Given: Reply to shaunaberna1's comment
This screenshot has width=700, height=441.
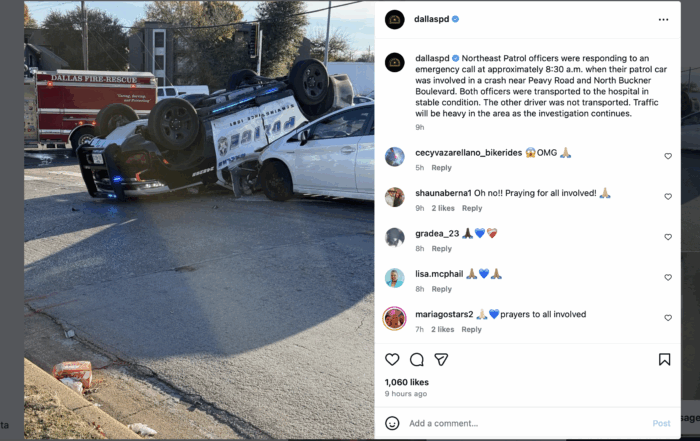Looking at the screenshot, I should (472, 208).
